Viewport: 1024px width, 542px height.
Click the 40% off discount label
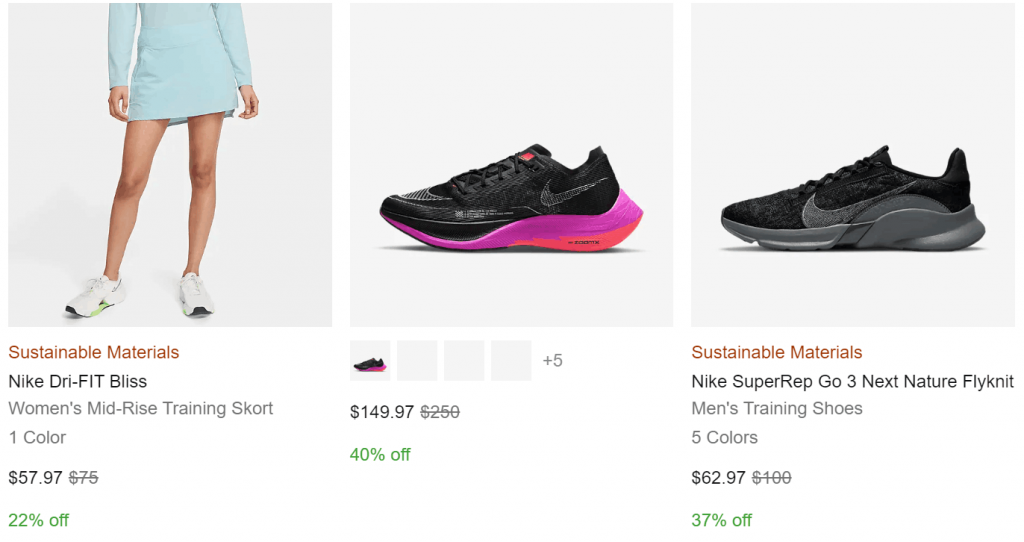(x=380, y=455)
